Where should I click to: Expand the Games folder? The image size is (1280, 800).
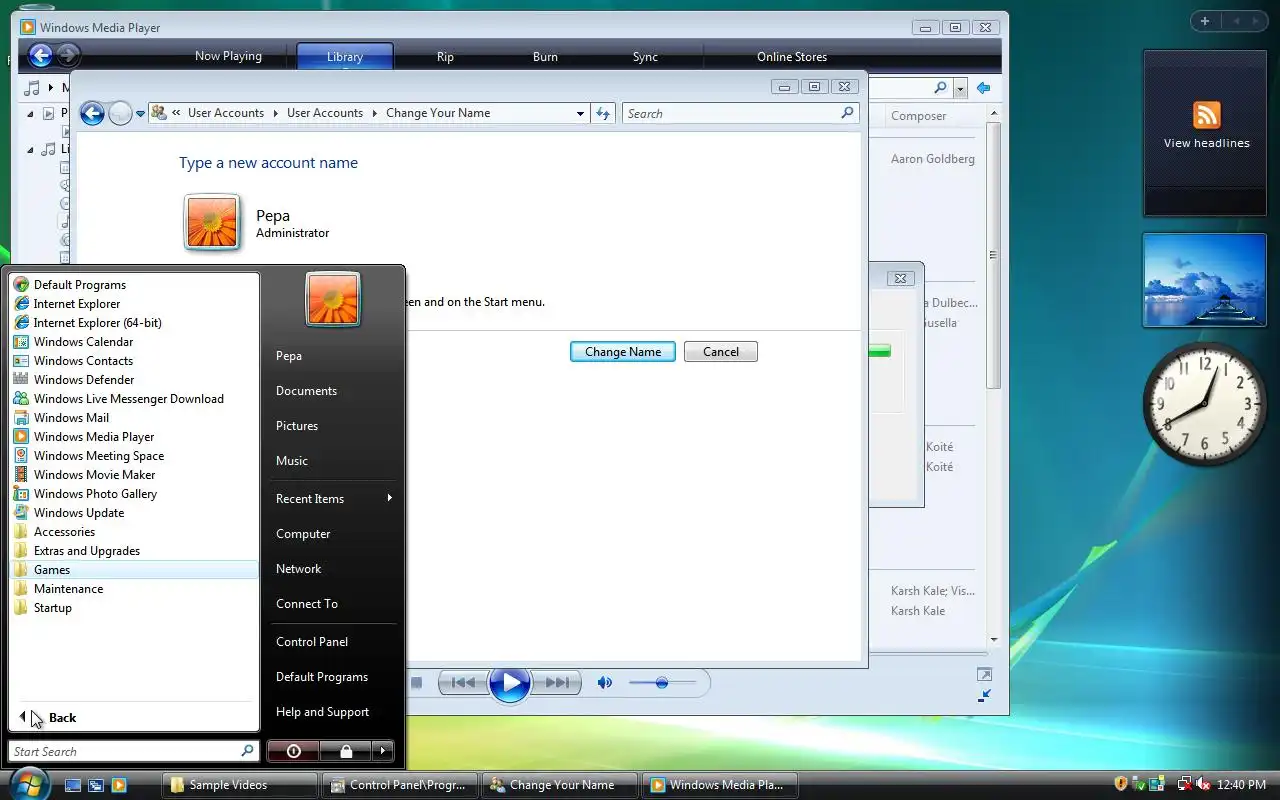tap(134, 570)
